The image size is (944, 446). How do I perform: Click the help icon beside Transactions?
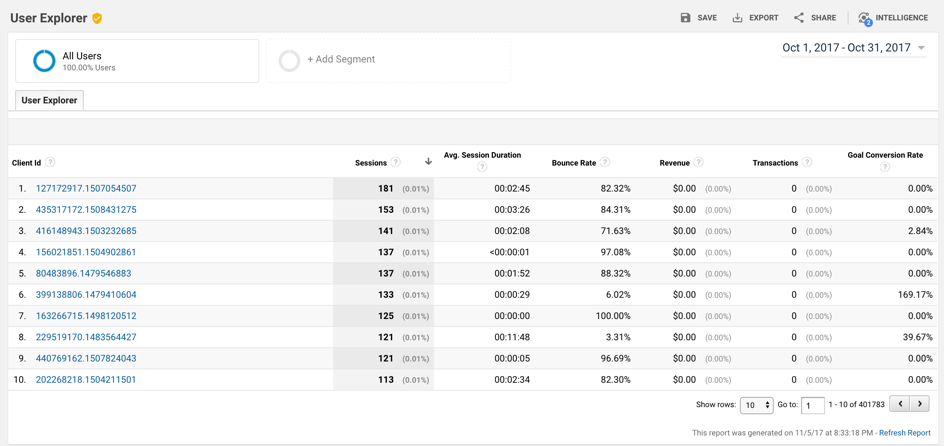pos(807,163)
